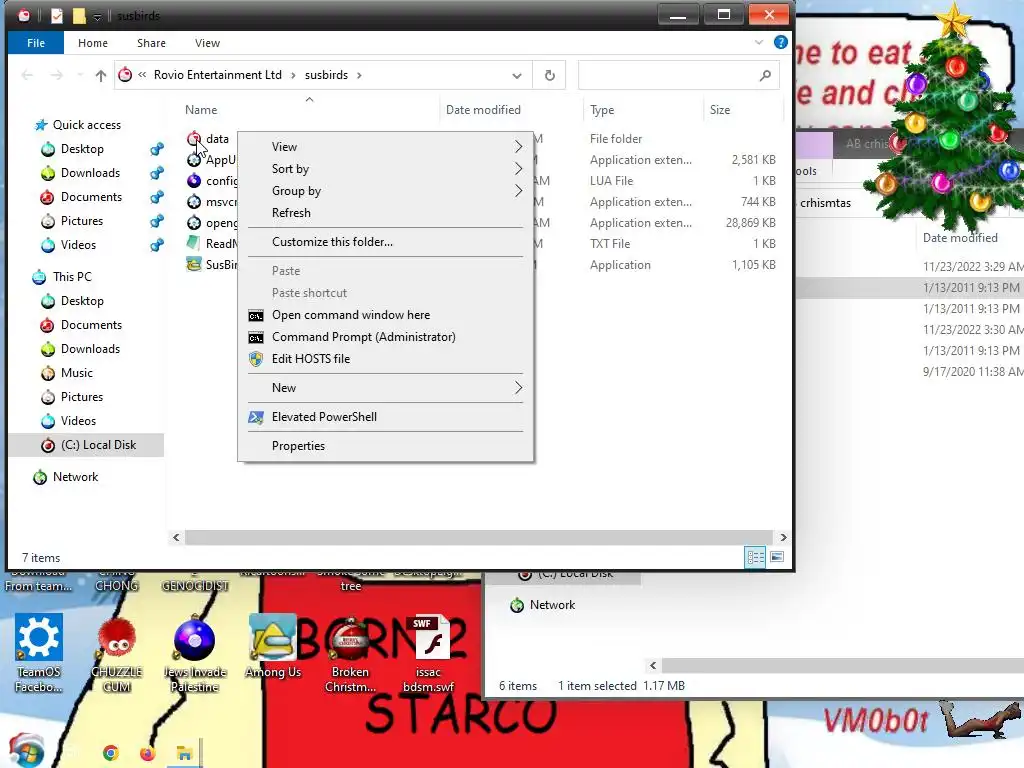Open Properties from the context menu
The image size is (1024, 768).
[x=385, y=446]
